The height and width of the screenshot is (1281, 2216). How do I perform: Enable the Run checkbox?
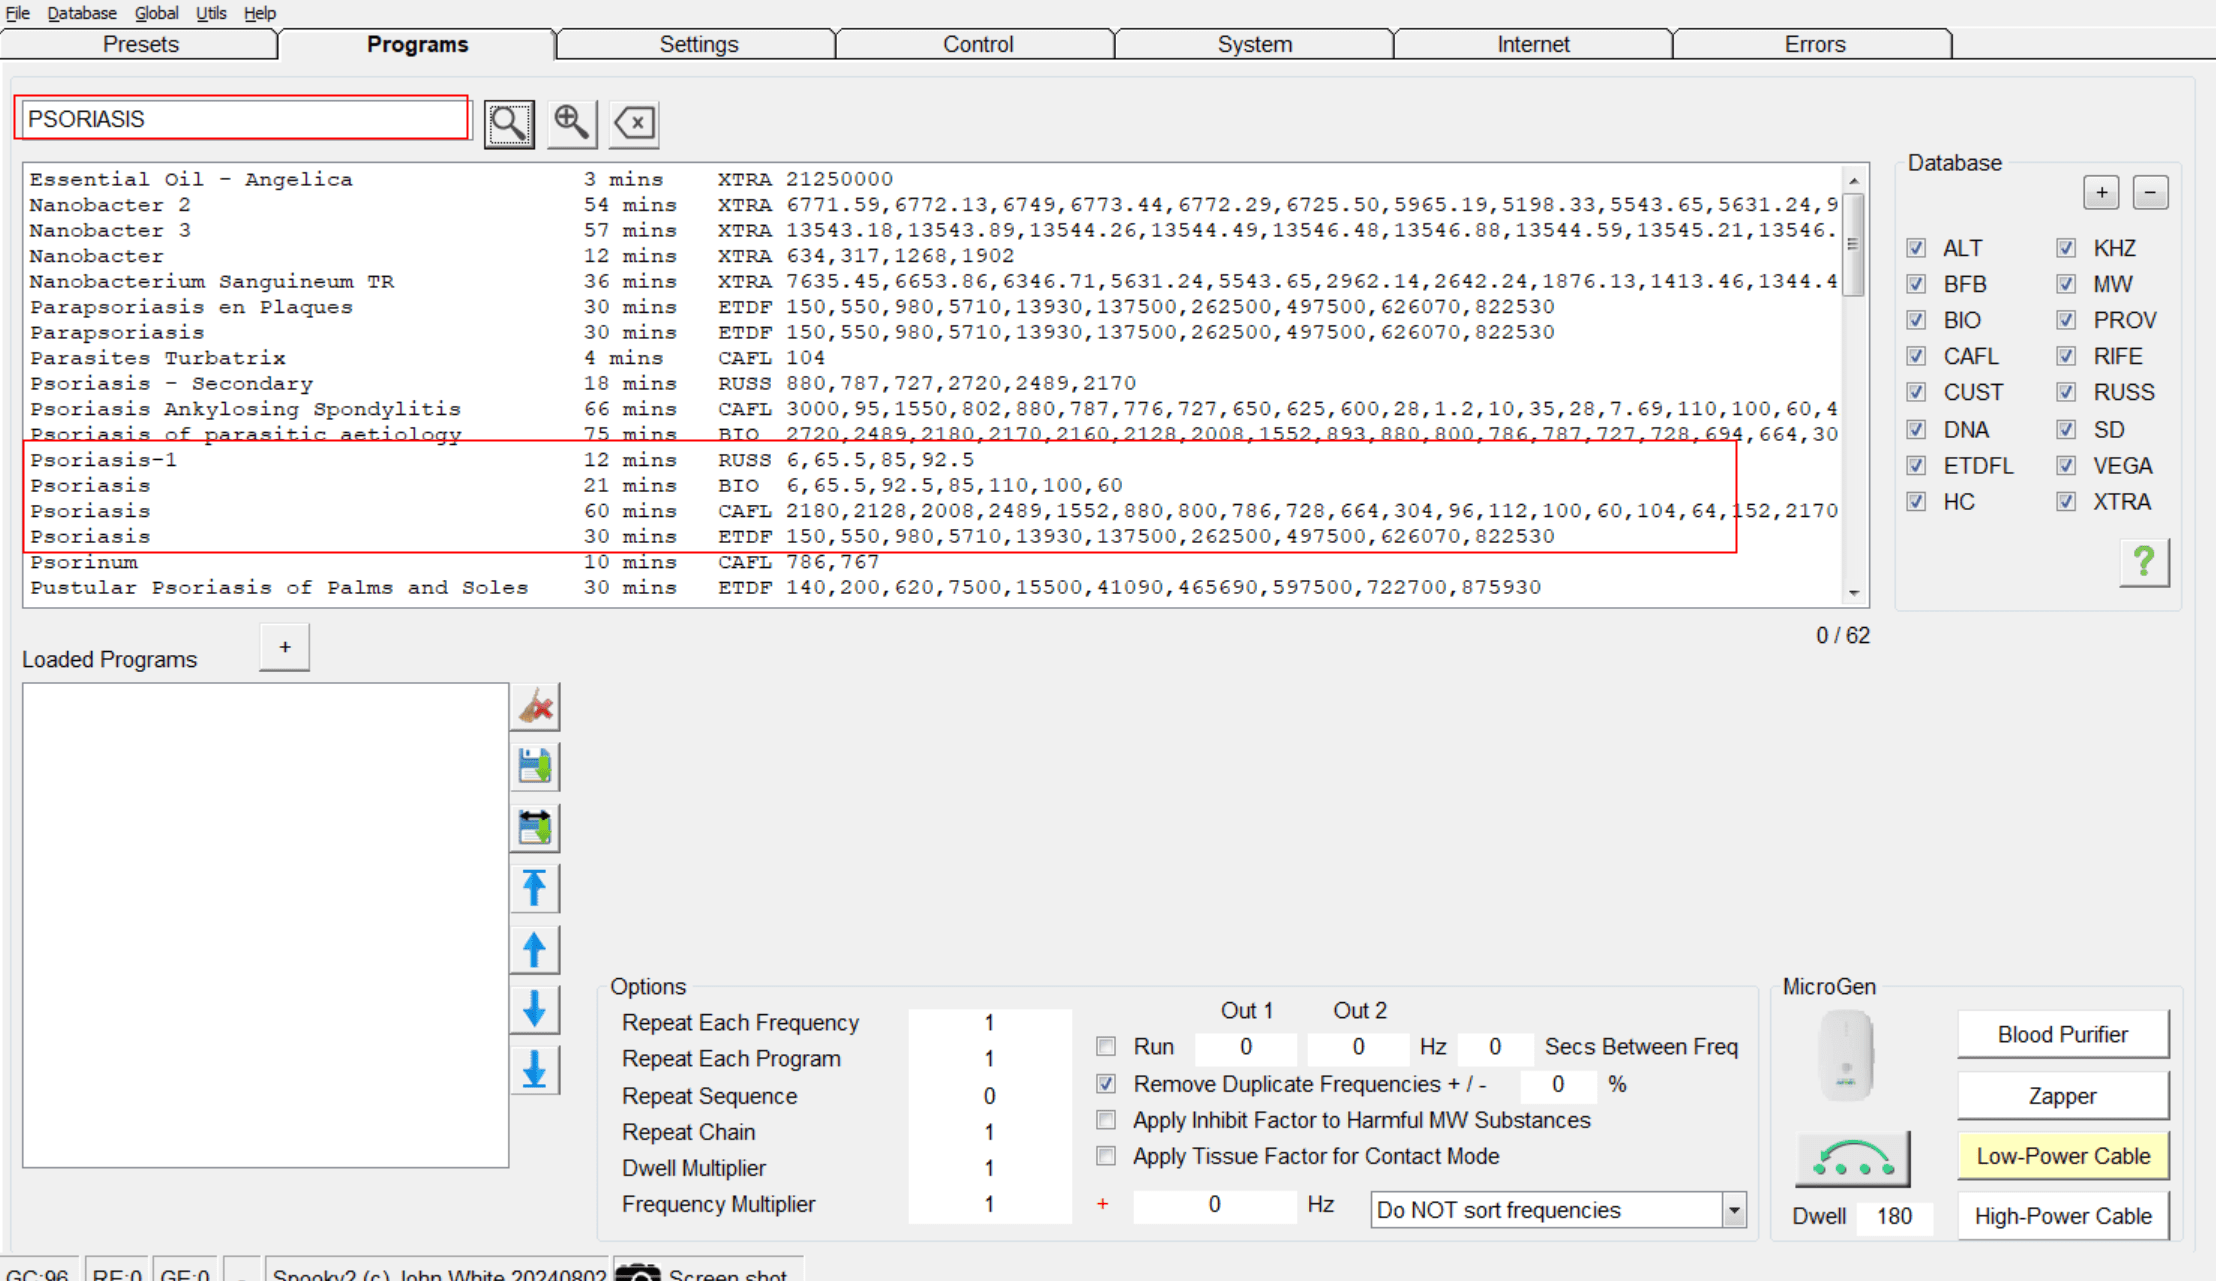coord(1106,1047)
